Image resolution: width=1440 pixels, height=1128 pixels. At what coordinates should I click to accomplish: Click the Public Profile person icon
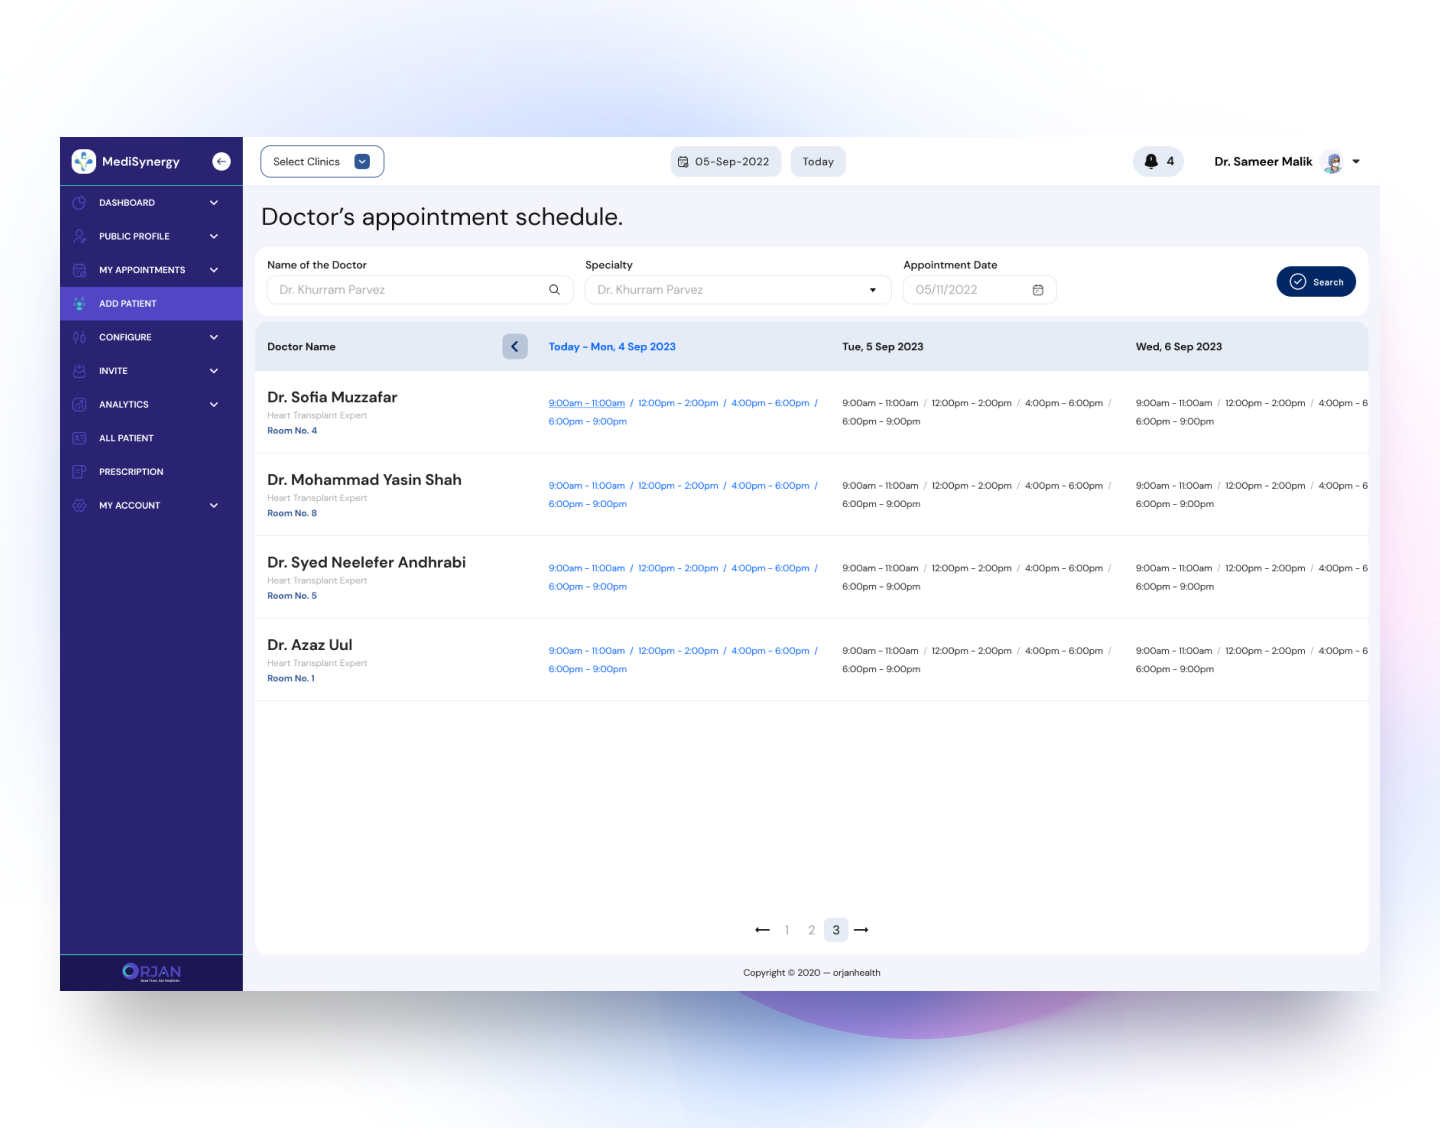[x=79, y=236]
